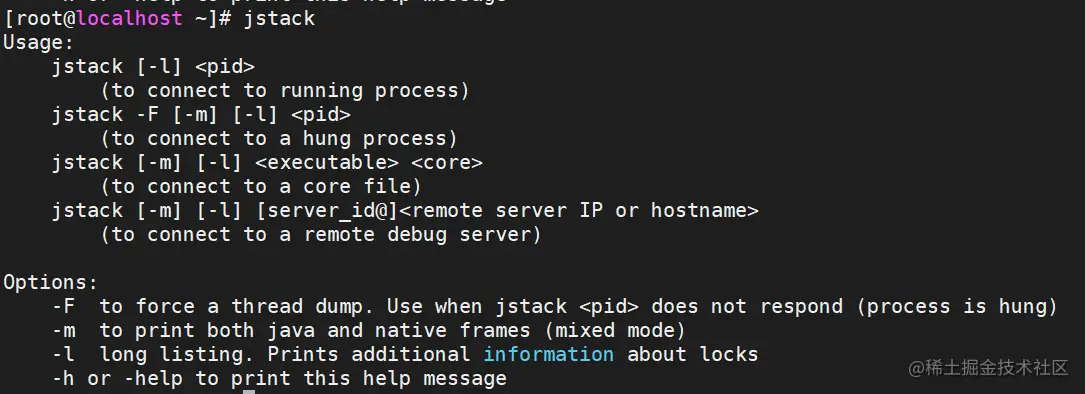Click '(to connect to a core file)' line
The image size is (1085, 394).
pos(261,186)
